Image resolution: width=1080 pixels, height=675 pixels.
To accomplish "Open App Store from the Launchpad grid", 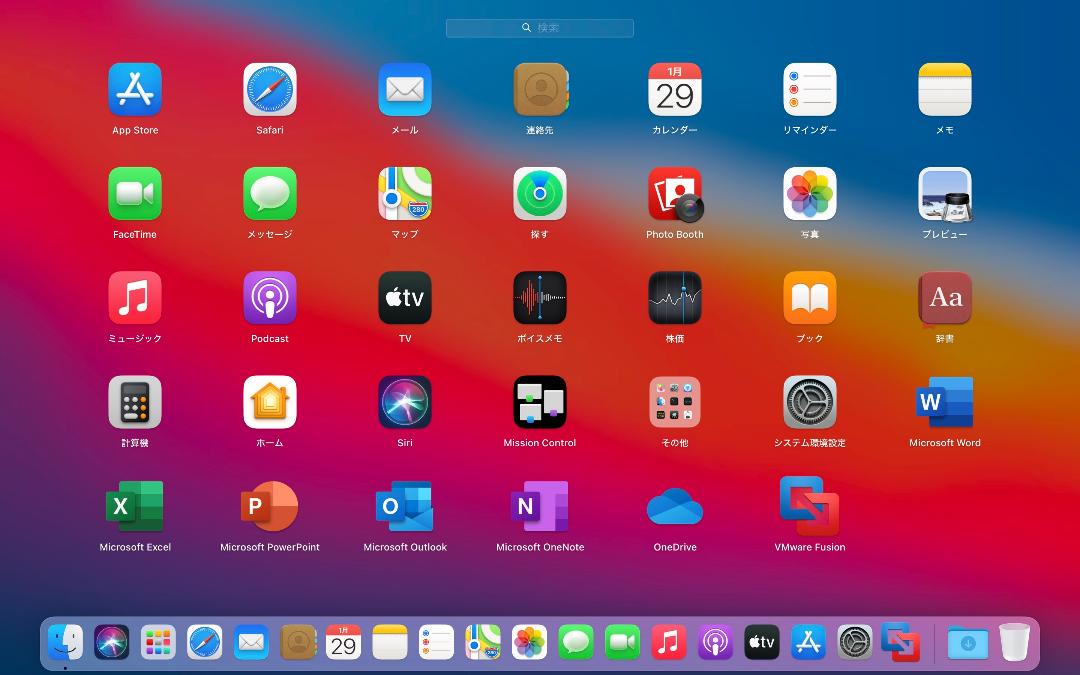I will [x=135, y=90].
